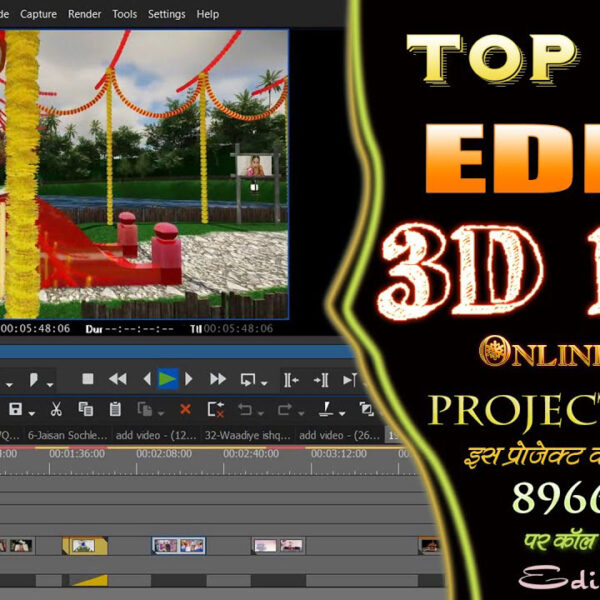
Task: Switch to the 6-Jaisan Sochle sequence tab
Action: point(67,435)
